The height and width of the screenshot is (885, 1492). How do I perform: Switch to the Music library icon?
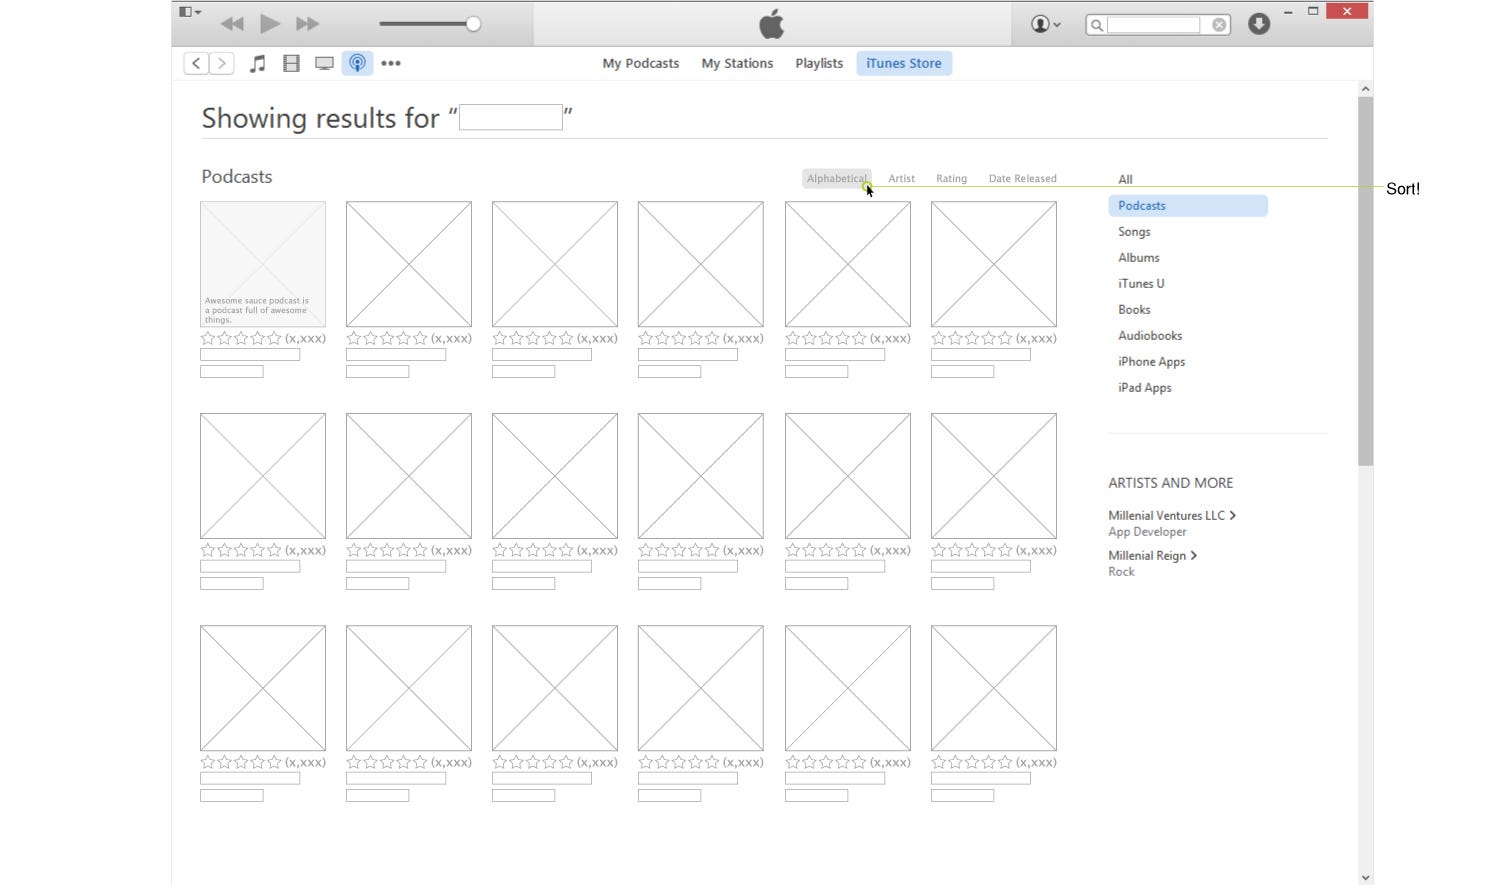point(257,63)
